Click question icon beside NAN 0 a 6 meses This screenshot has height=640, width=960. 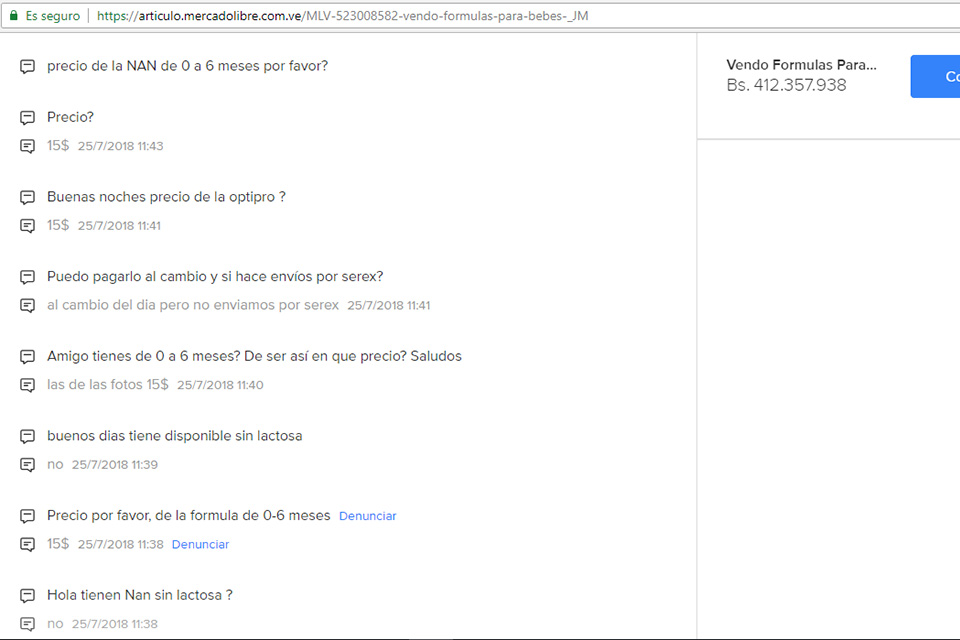(x=28, y=67)
